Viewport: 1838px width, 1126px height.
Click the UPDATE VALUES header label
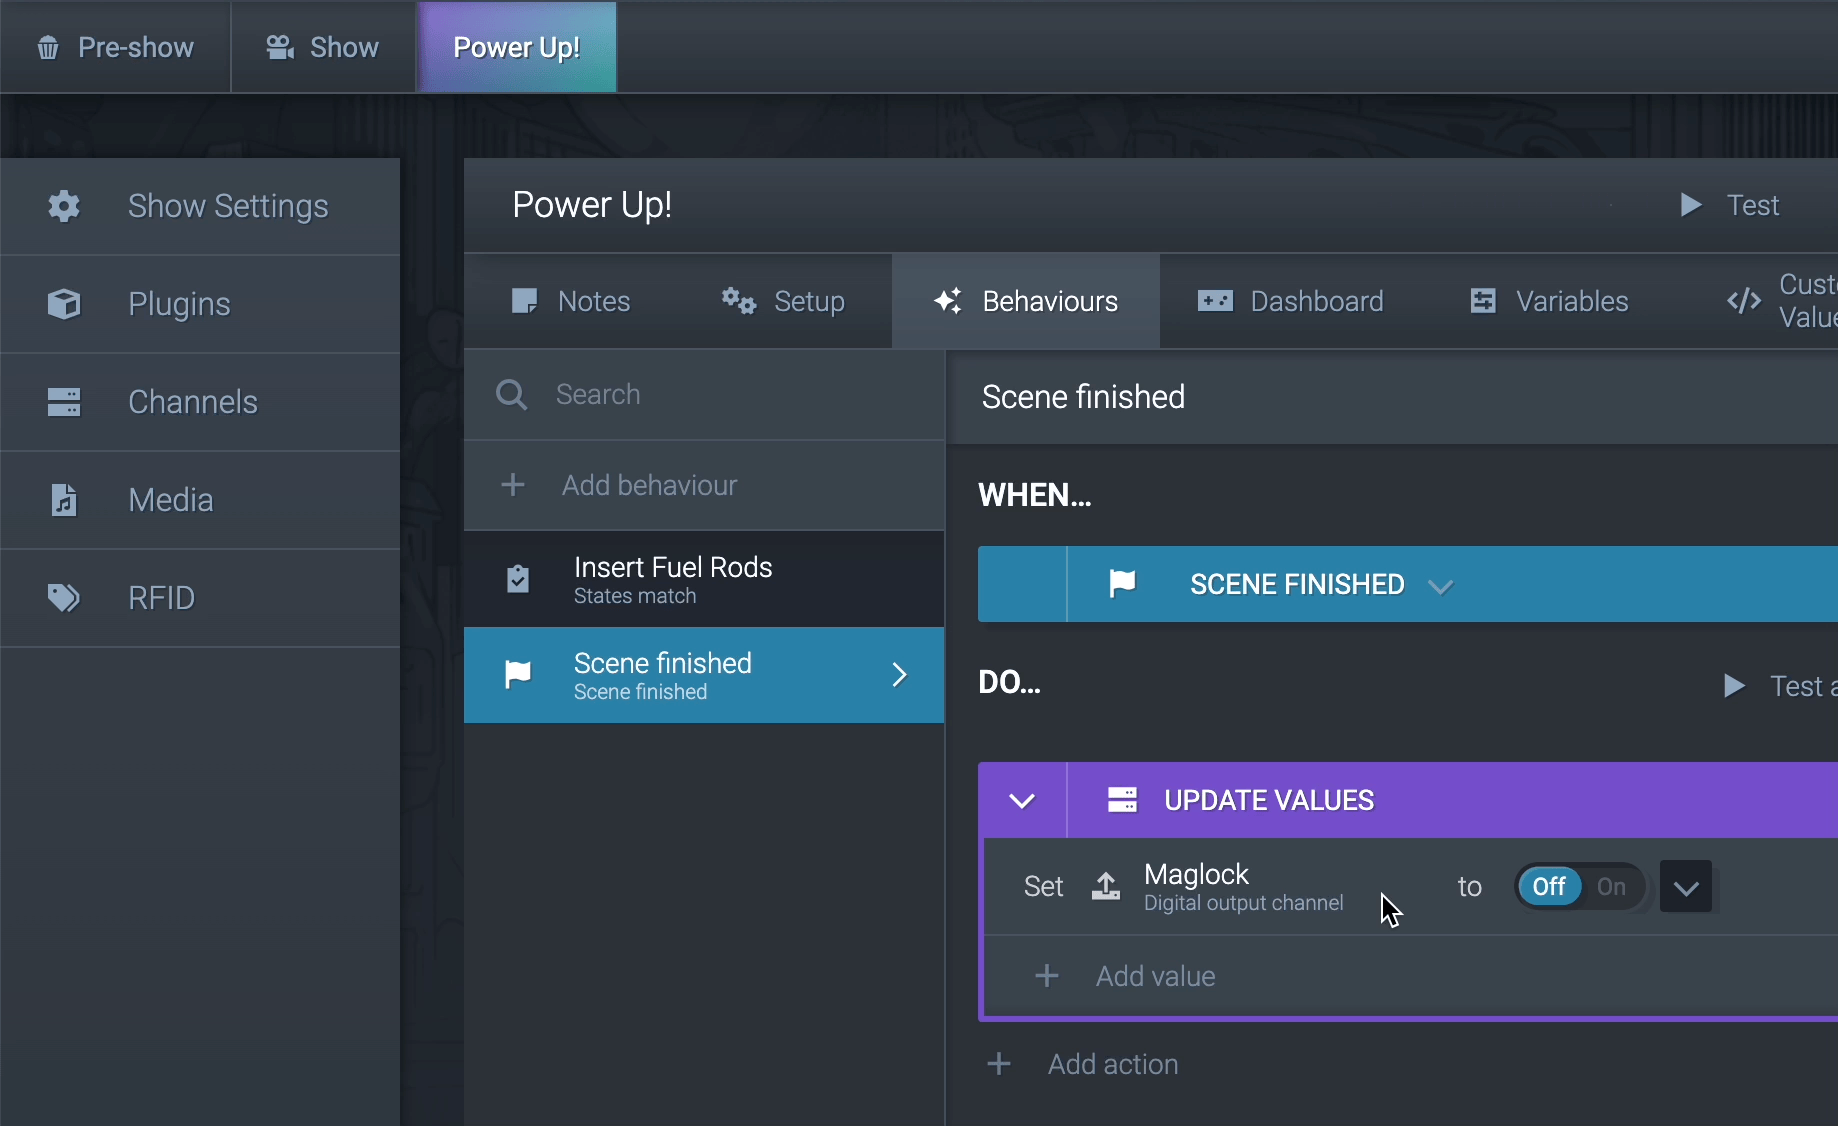(1269, 800)
